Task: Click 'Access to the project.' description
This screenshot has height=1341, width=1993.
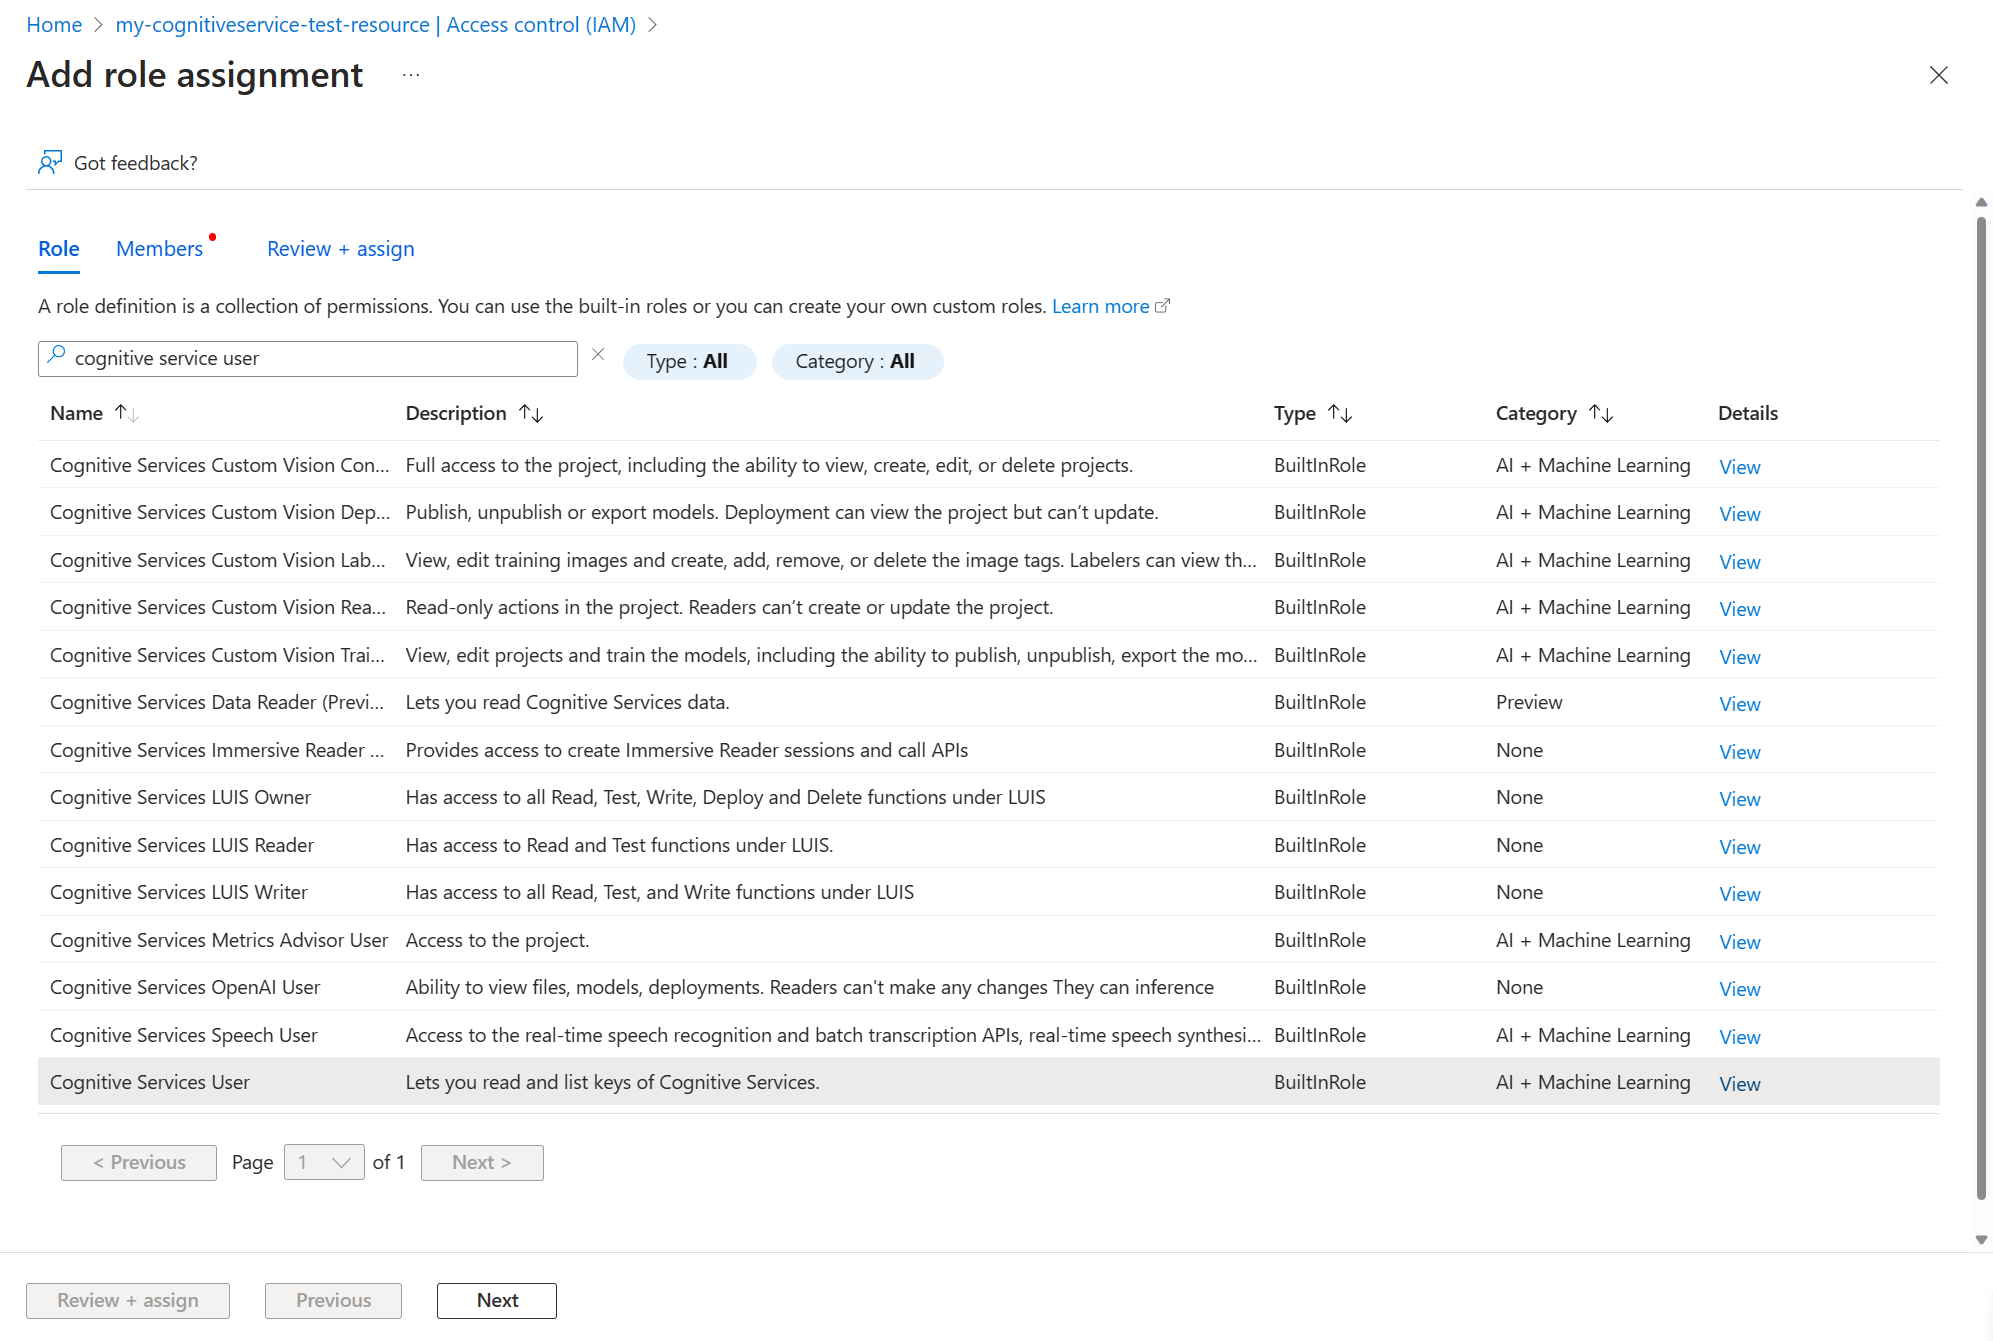Action: (497, 940)
